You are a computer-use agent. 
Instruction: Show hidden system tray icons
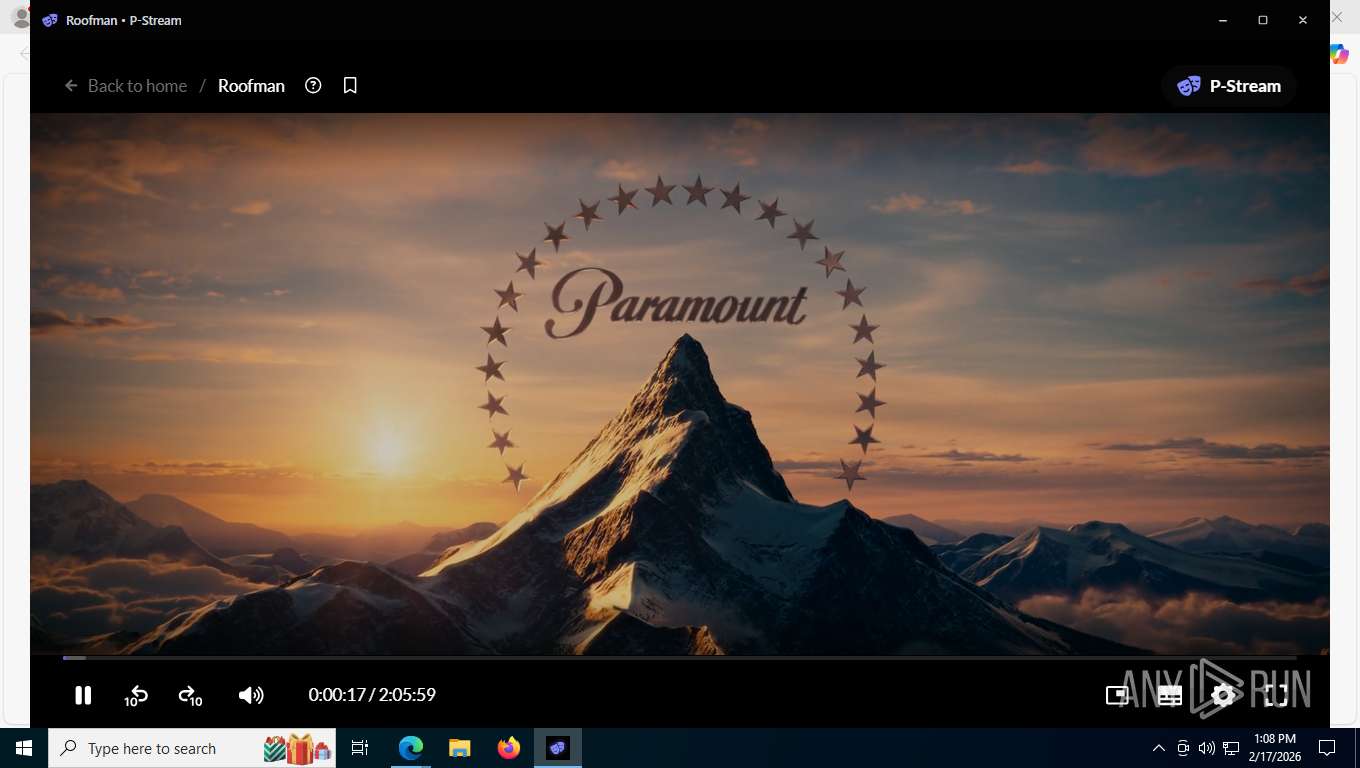[x=1159, y=748]
